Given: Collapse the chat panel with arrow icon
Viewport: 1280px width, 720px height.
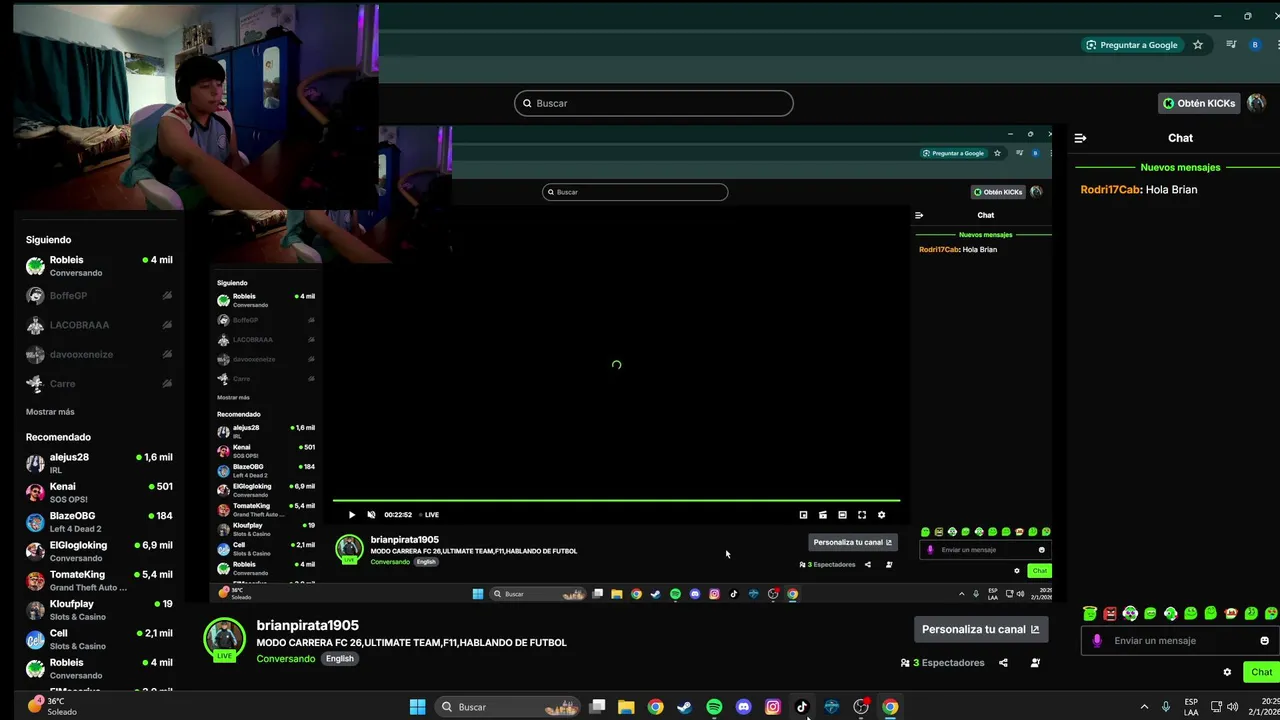Looking at the screenshot, I should coord(1080,138).
